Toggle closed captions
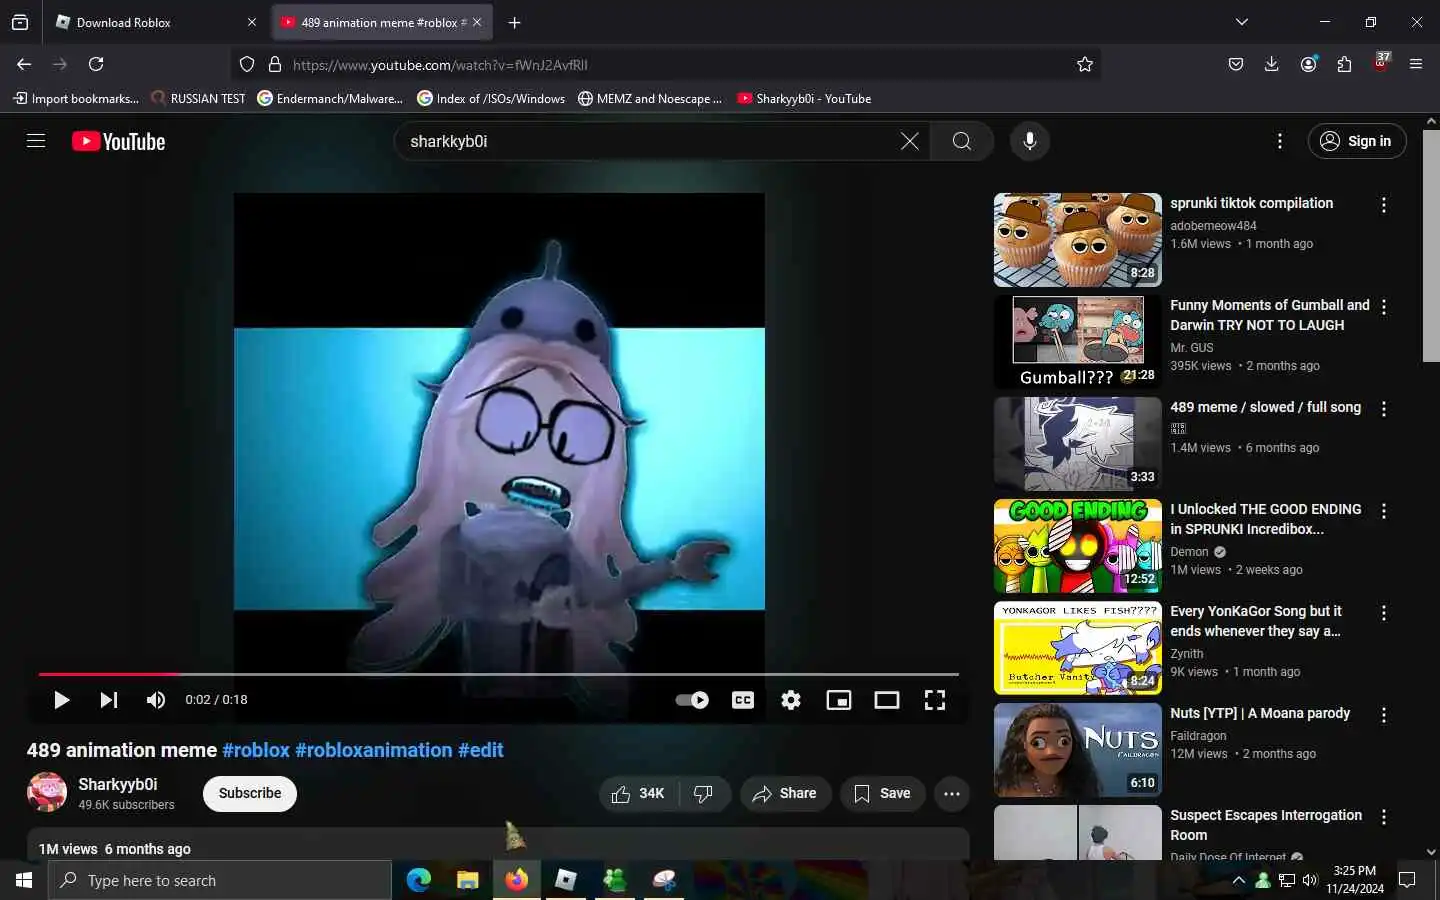The height and width of the screenshot is (900, 1440). (743, 700)
